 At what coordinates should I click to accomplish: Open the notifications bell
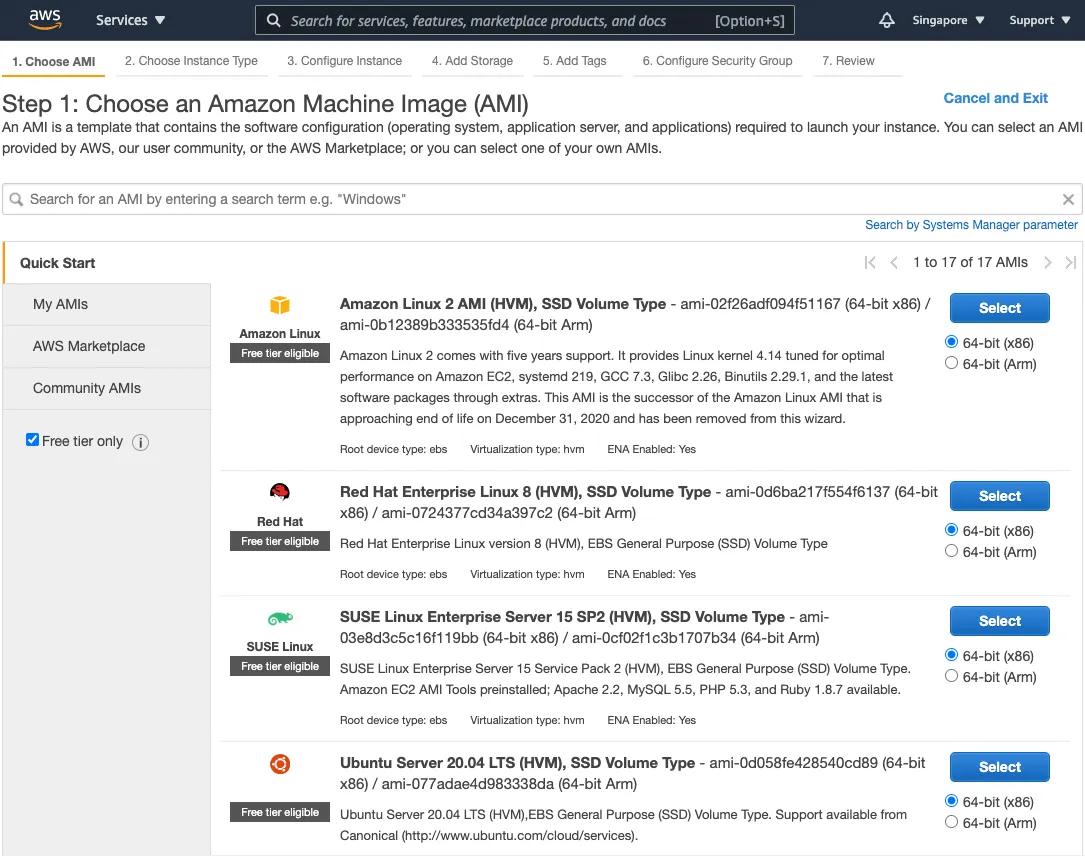coord(886,20)
